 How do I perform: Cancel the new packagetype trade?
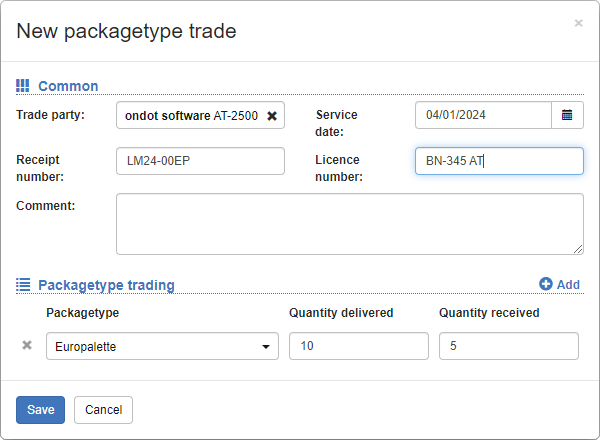(x=103, y=410)
